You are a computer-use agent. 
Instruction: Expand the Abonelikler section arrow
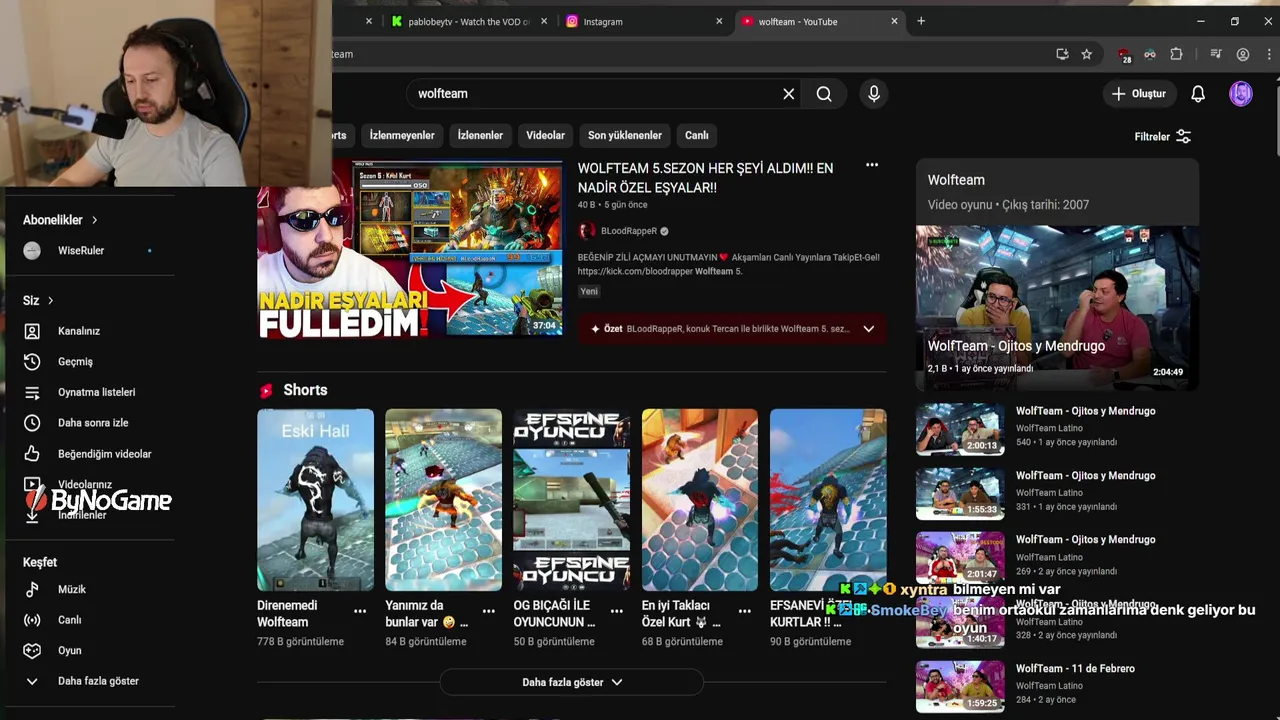point(95,220)
